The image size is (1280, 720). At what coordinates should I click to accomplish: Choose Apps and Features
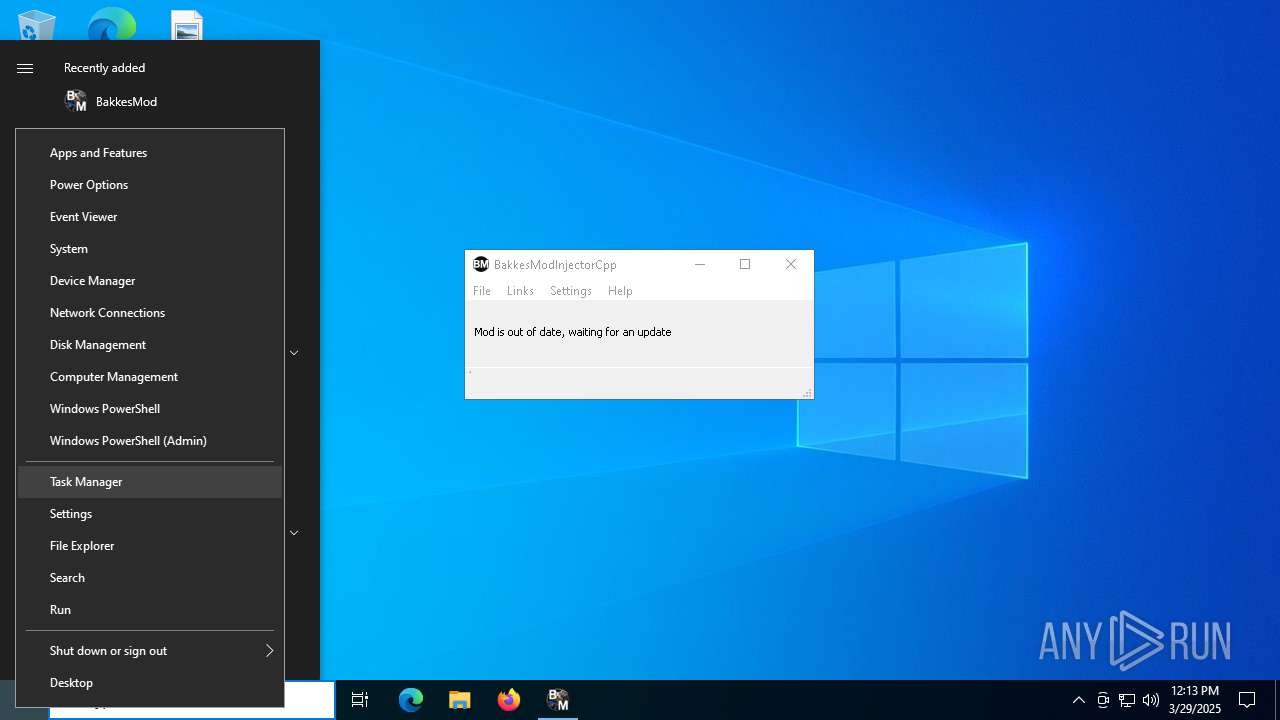[x=150, y=153]
